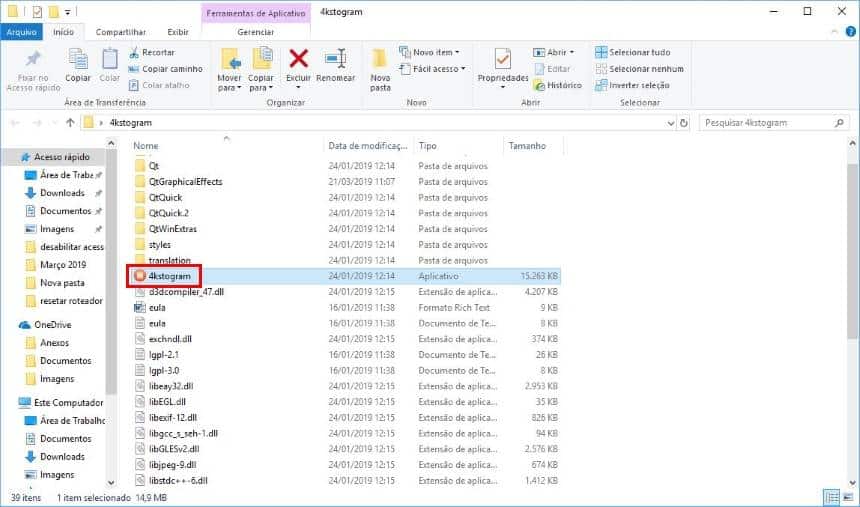Screen dimensions: 860x507
Task: Refresh the folder with the reload icon
Action: pos(684,123)
